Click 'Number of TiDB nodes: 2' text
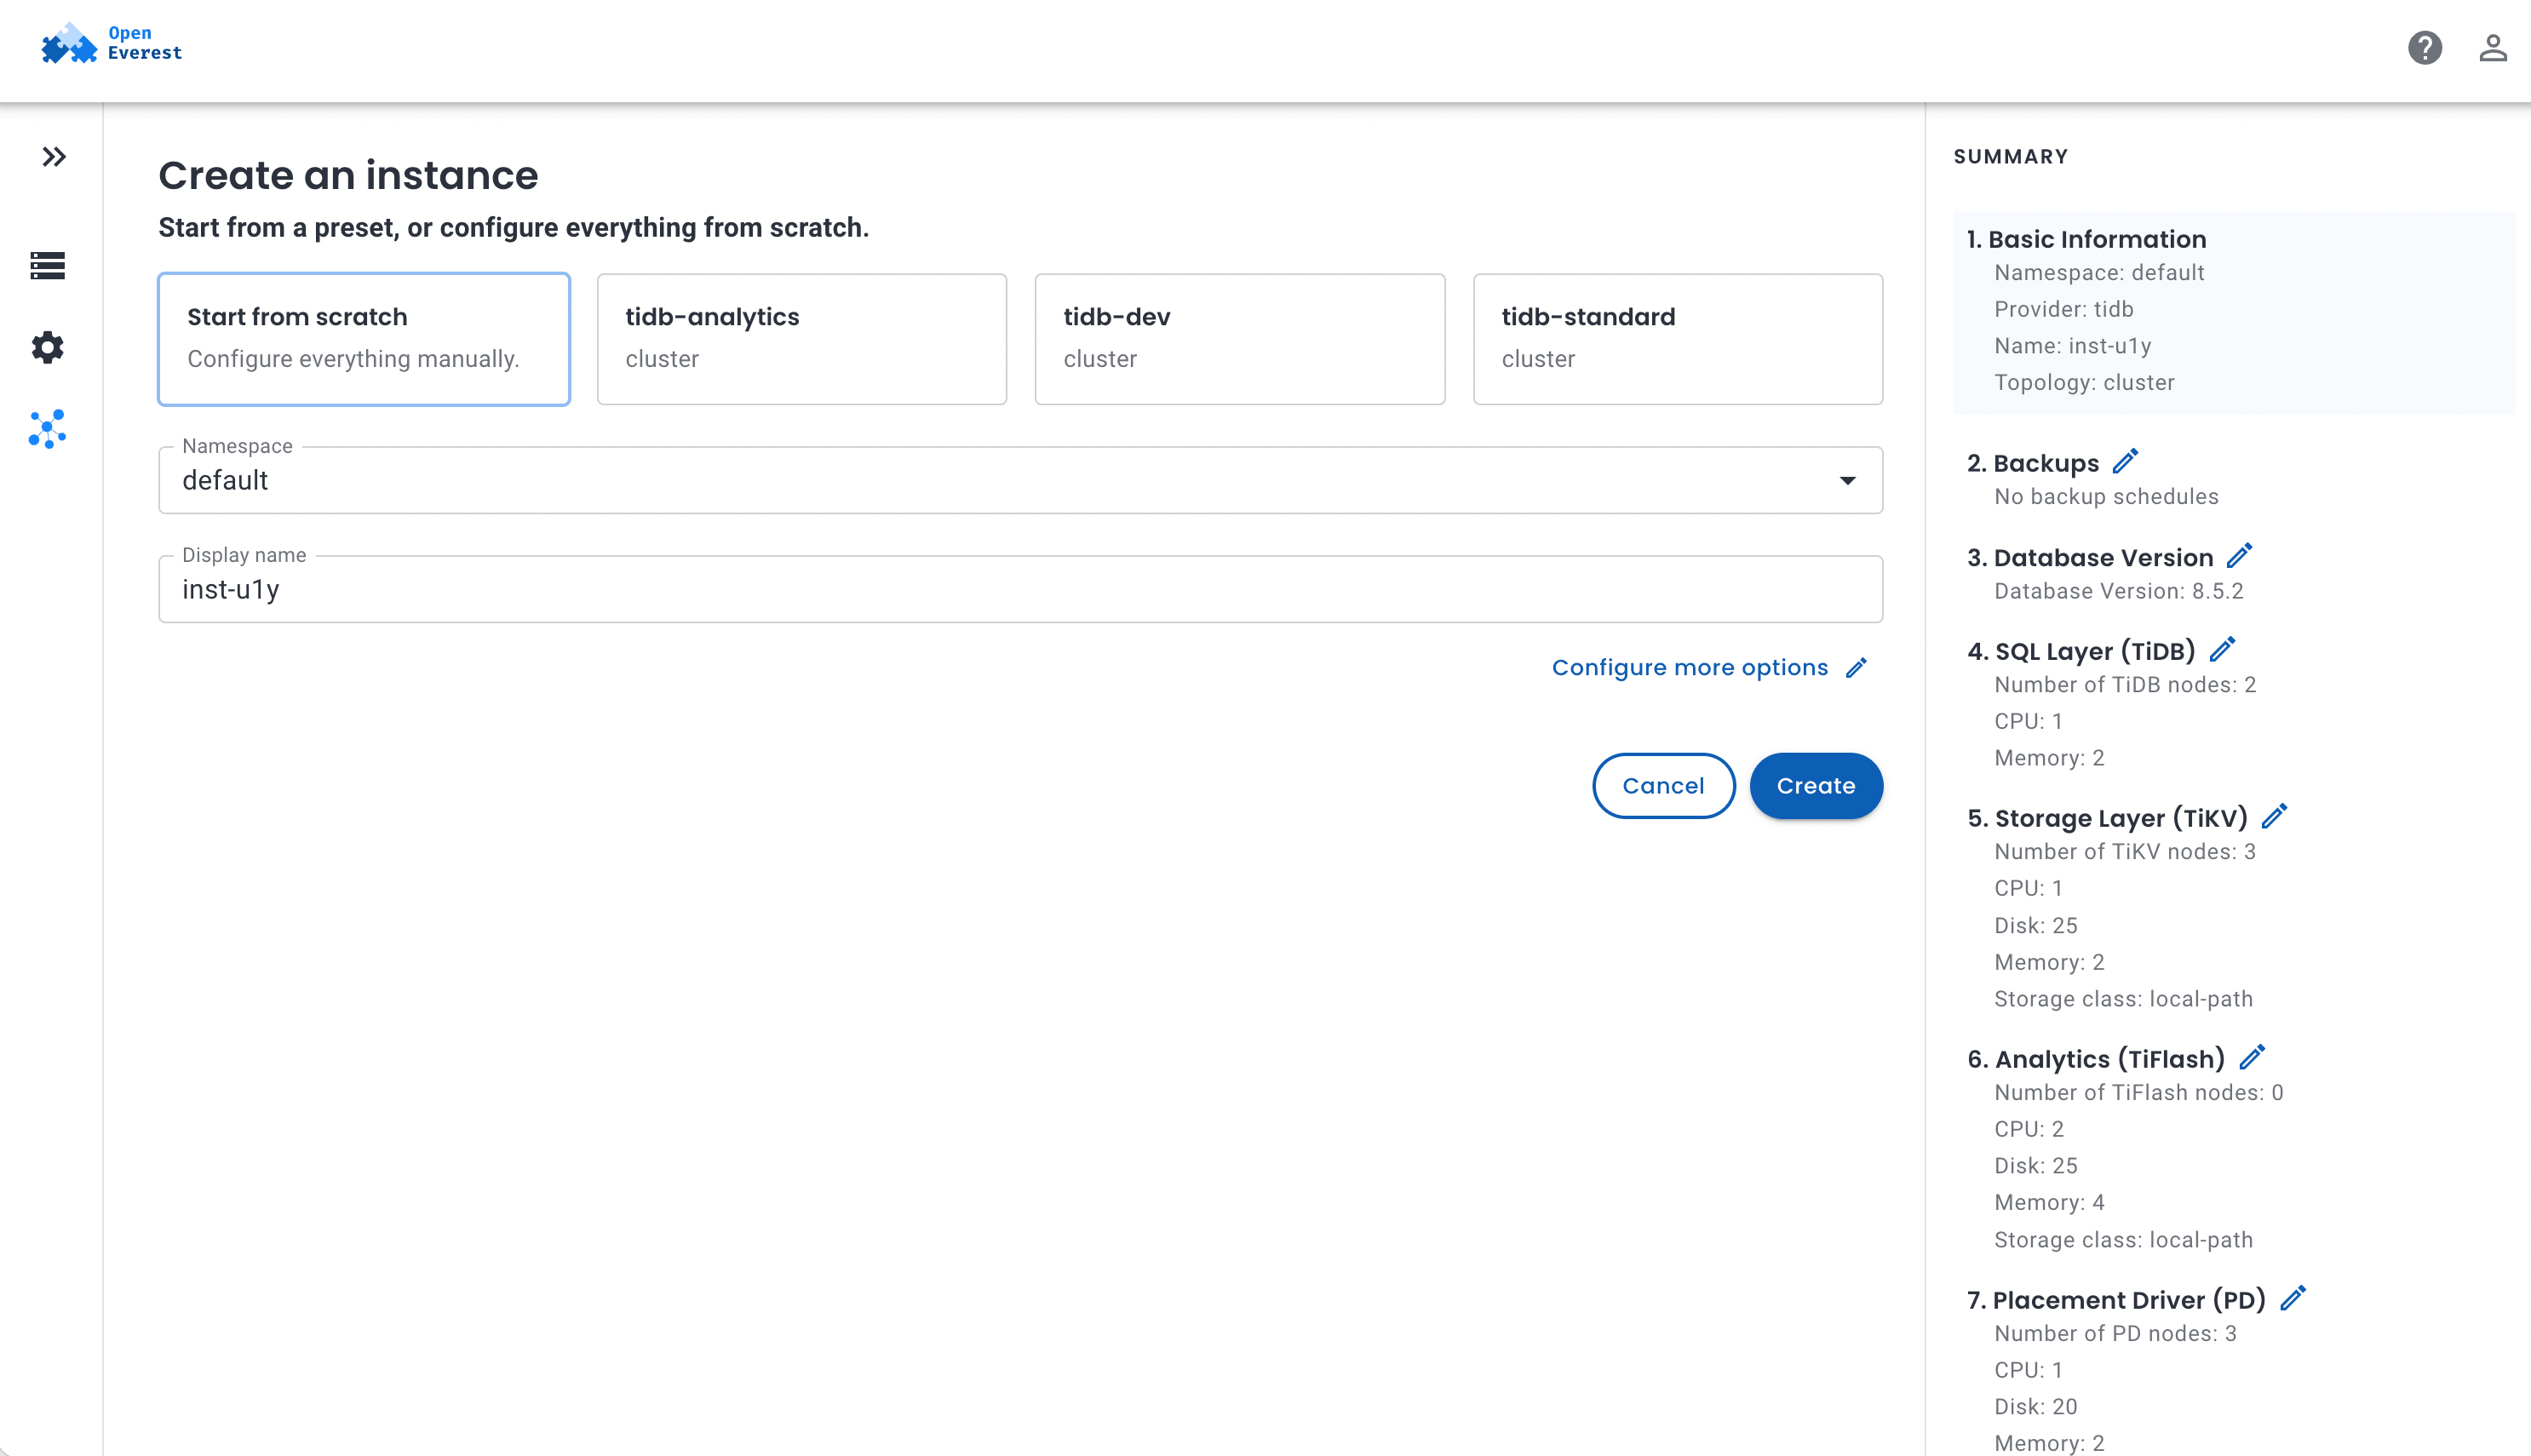The image size is (2531, 1456). click(2125, 685)
